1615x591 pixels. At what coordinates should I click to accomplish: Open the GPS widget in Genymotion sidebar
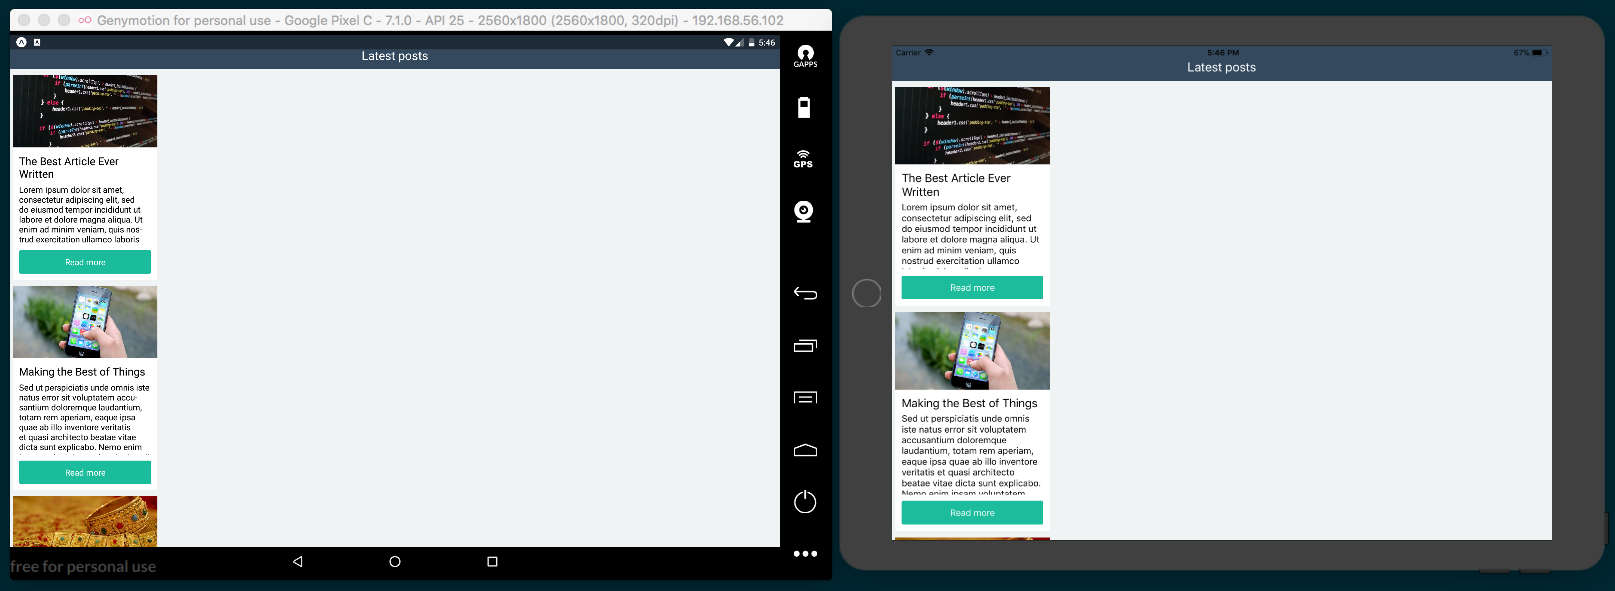click(x=804, y=159)
